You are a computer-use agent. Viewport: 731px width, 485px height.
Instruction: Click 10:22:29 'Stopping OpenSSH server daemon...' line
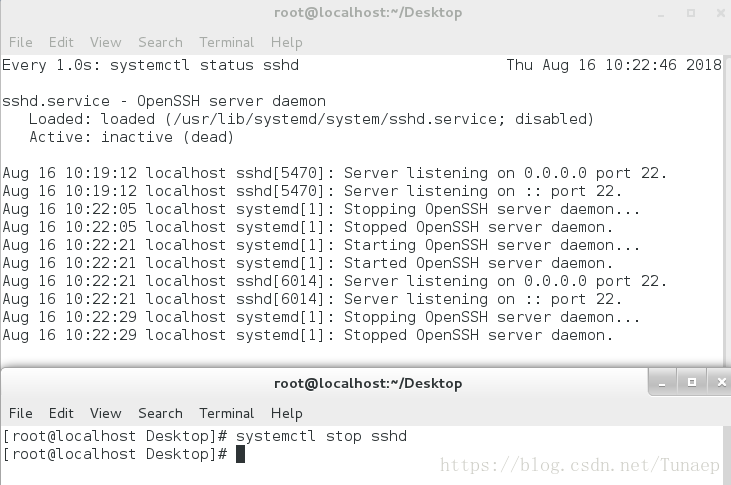click(x=321, y=317)
